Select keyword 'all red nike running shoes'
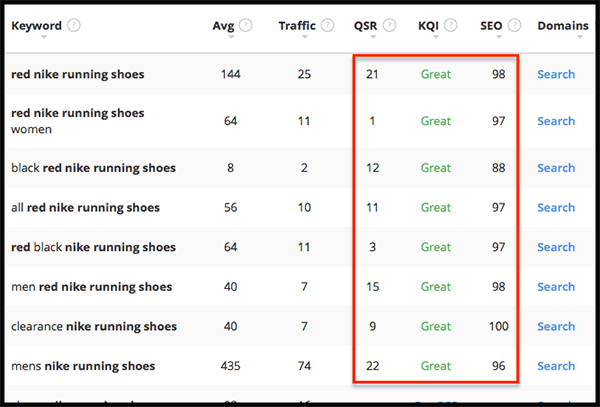600x407 pixels. pos(85,208)
